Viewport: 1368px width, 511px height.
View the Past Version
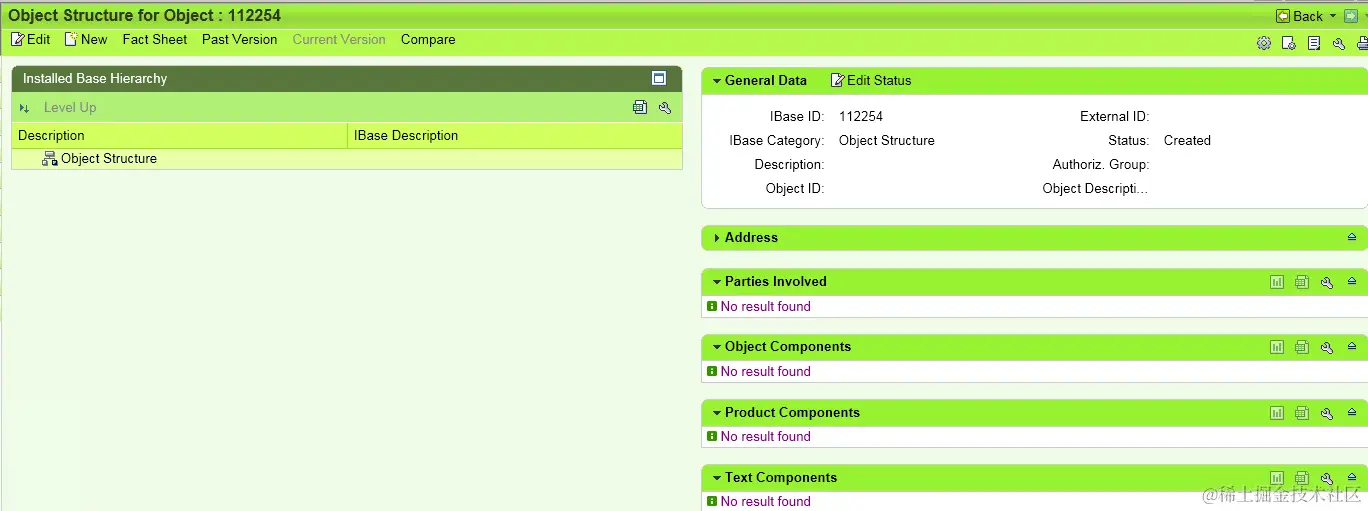coord(240,39)
